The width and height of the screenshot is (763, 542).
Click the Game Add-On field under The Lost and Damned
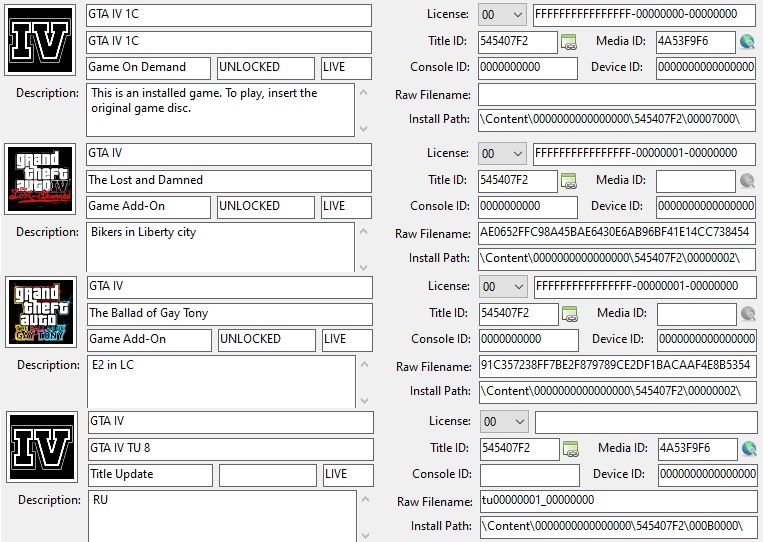[x=148, y=207]
